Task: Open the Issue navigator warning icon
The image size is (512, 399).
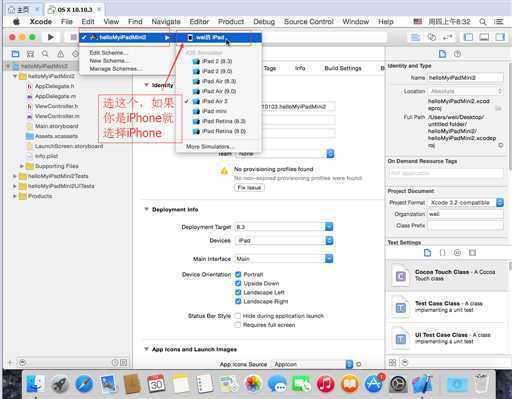Action: [x=60, y=54]
